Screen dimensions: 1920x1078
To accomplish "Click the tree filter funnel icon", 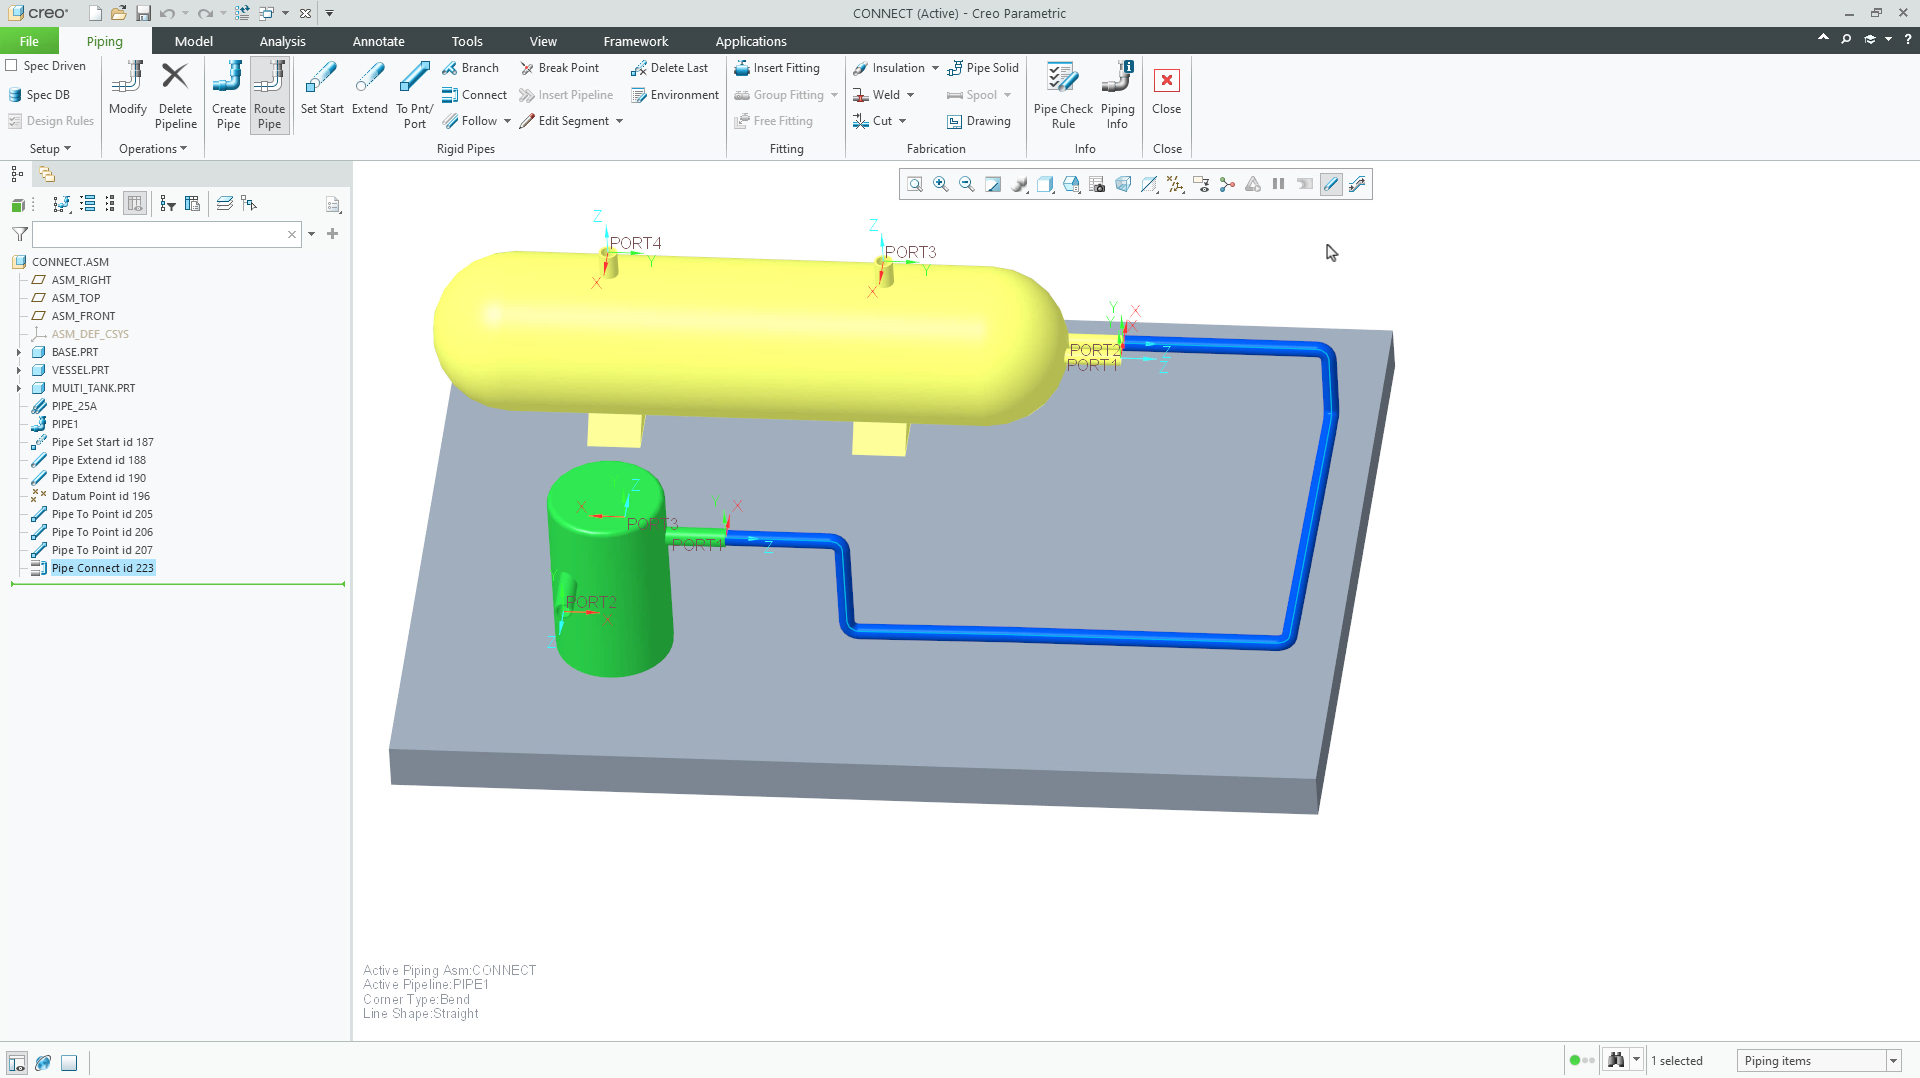I will pos(20,234).
